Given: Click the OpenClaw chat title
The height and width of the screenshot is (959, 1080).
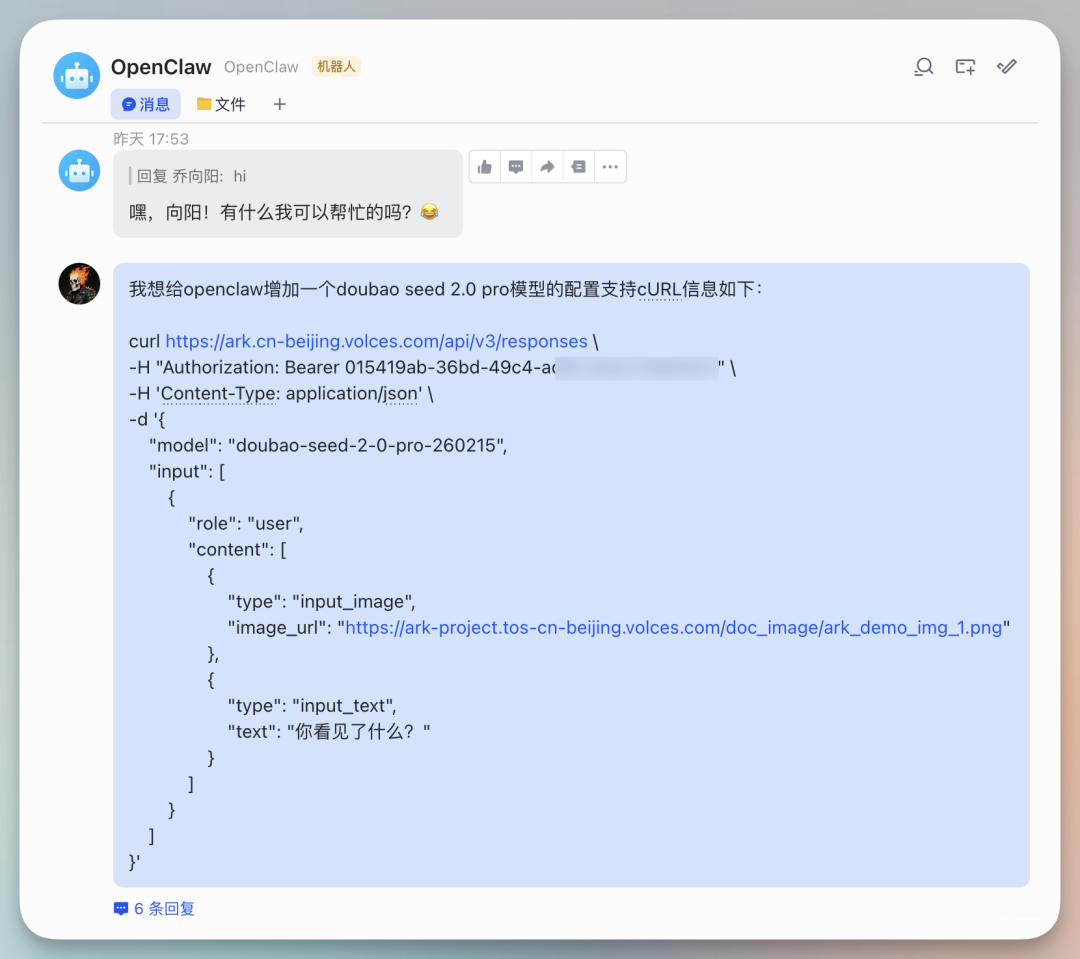Looking at the screenshot, I should tap(161, 67).
